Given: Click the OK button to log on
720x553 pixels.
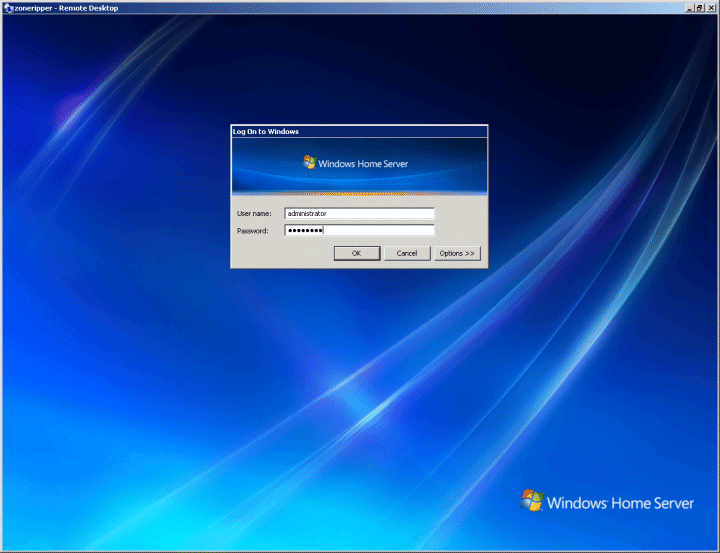Looking at the screenshot, I should 357,253.
